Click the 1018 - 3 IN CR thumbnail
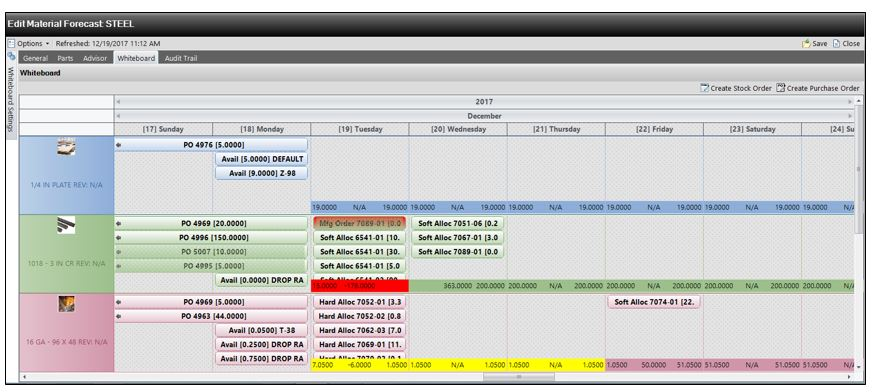Image resolution: width=873 pixels, height=392 pixels. coord(66,226)
